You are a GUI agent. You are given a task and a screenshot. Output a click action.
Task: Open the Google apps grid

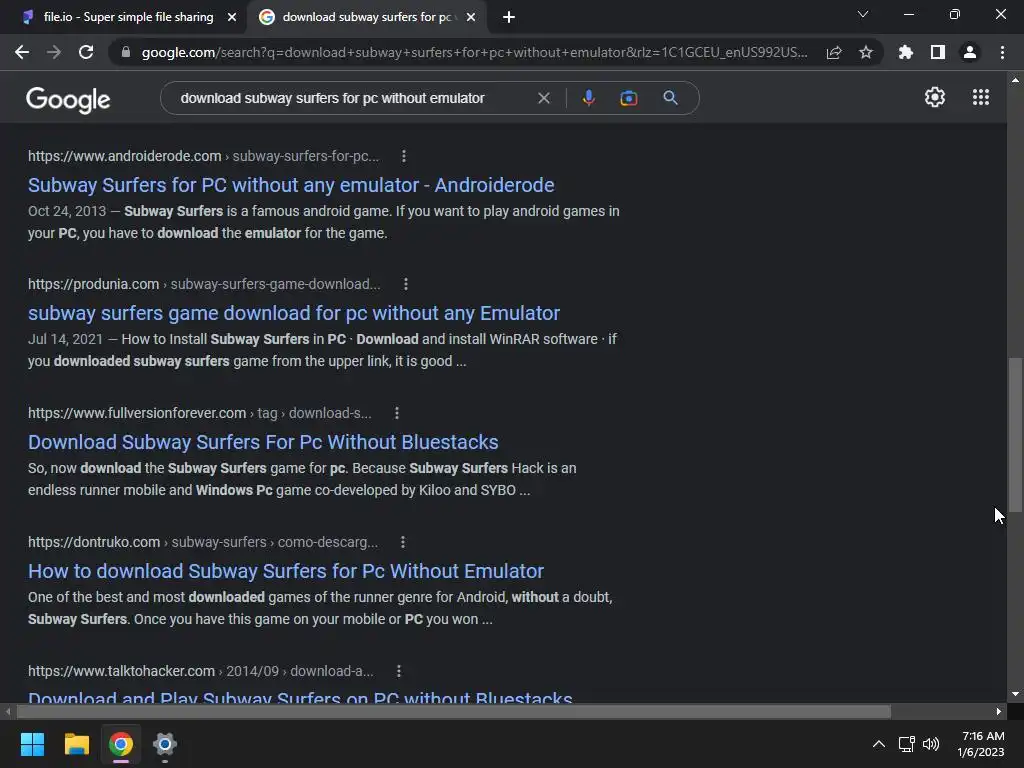[980, 97]
